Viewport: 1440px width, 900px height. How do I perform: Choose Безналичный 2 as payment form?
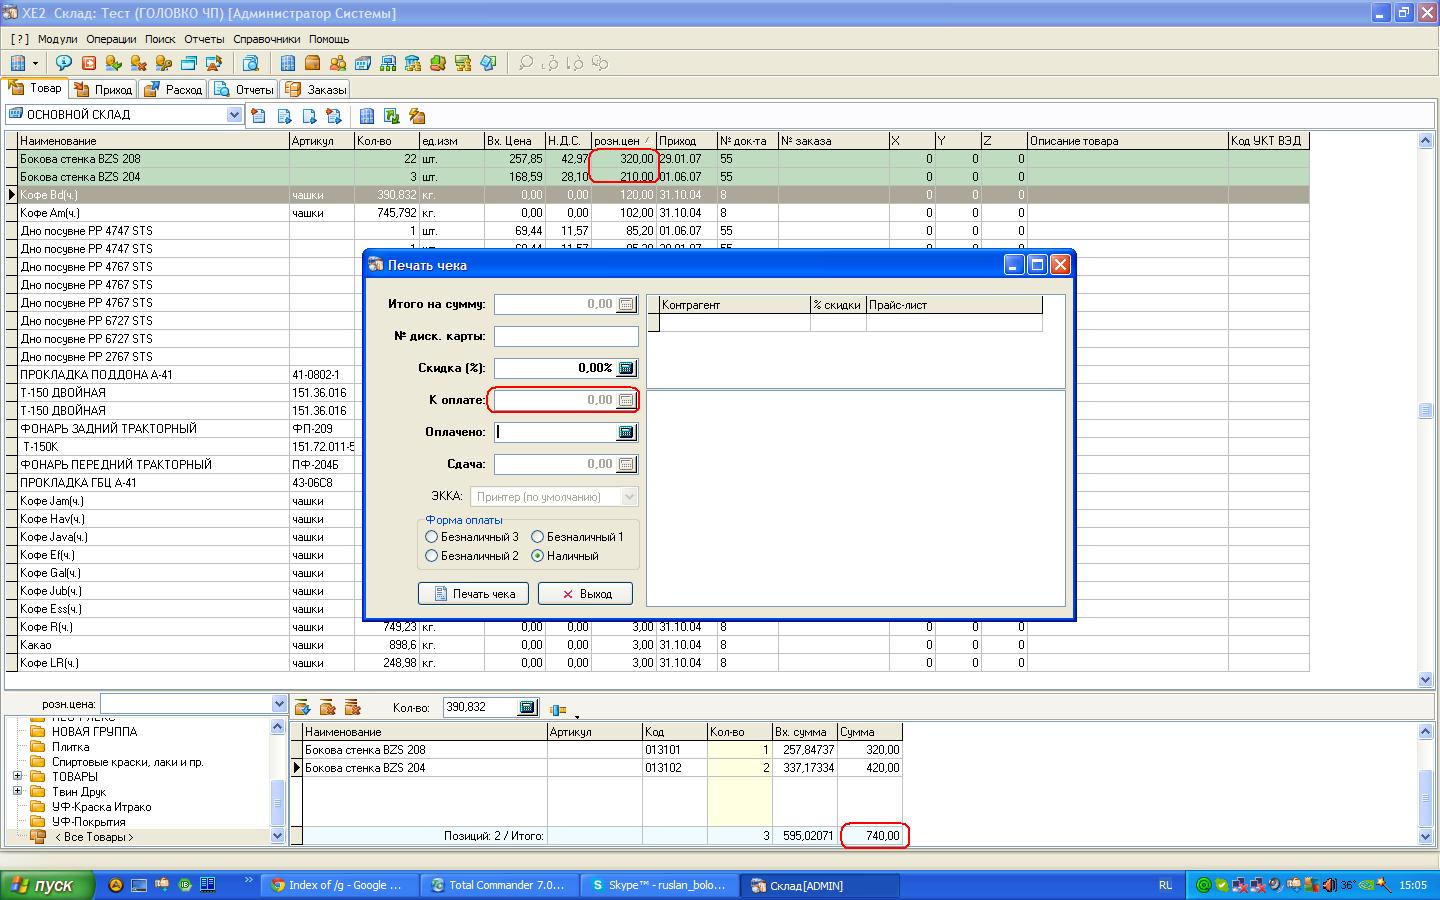pyautogui.click(x=432, y=556)
